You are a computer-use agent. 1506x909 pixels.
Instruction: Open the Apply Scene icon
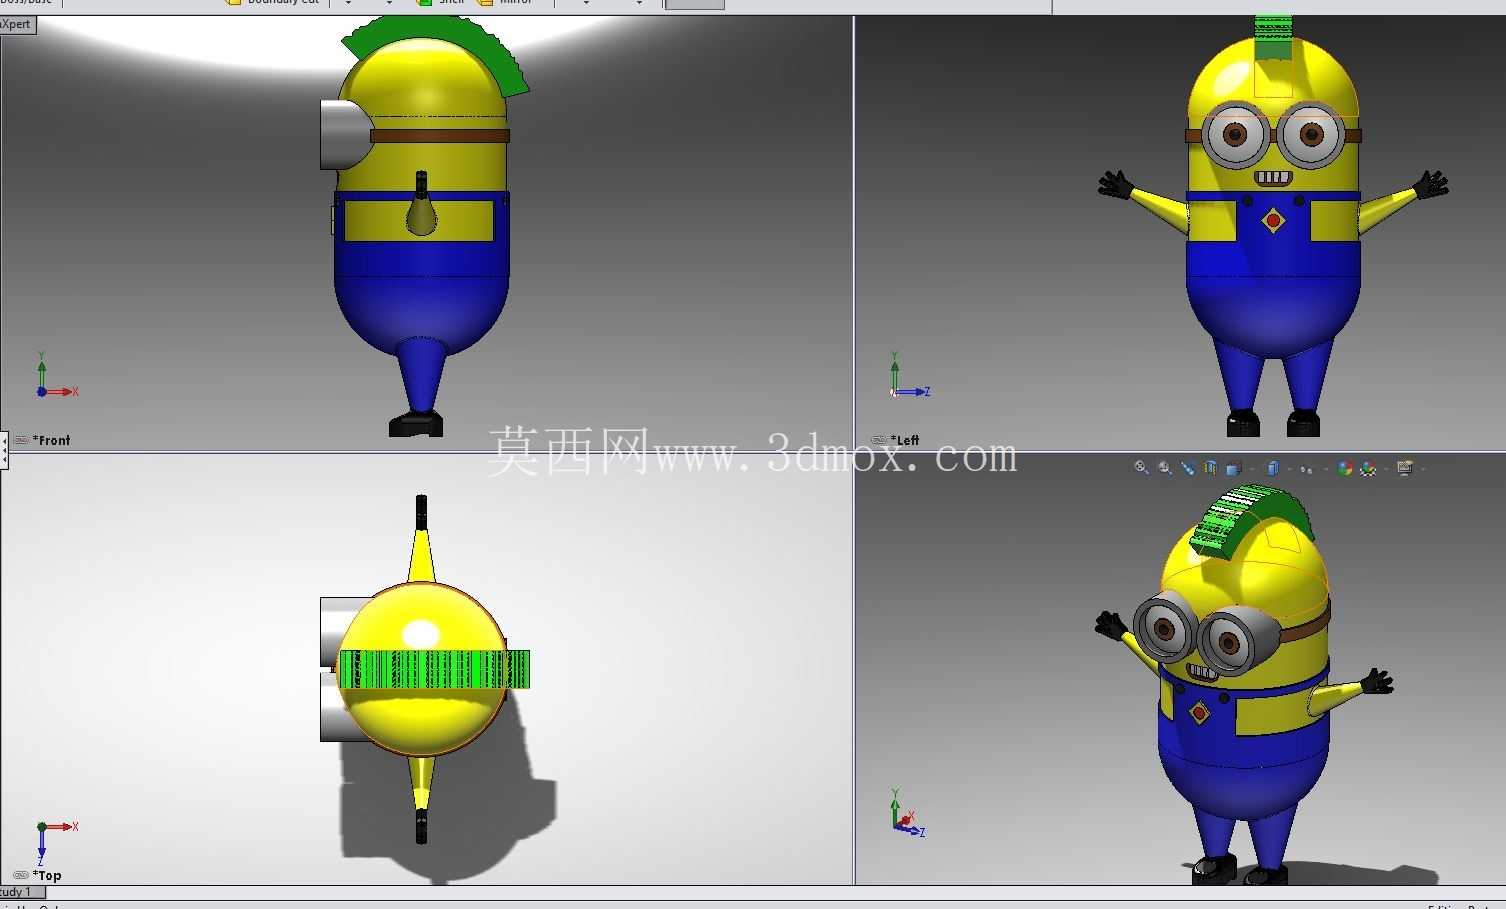[x=1368, y=468]
